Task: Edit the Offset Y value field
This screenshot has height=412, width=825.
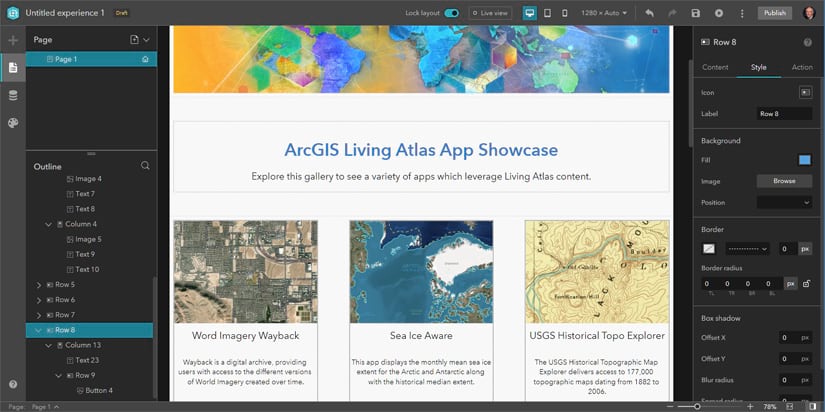Action: point(787,359)
